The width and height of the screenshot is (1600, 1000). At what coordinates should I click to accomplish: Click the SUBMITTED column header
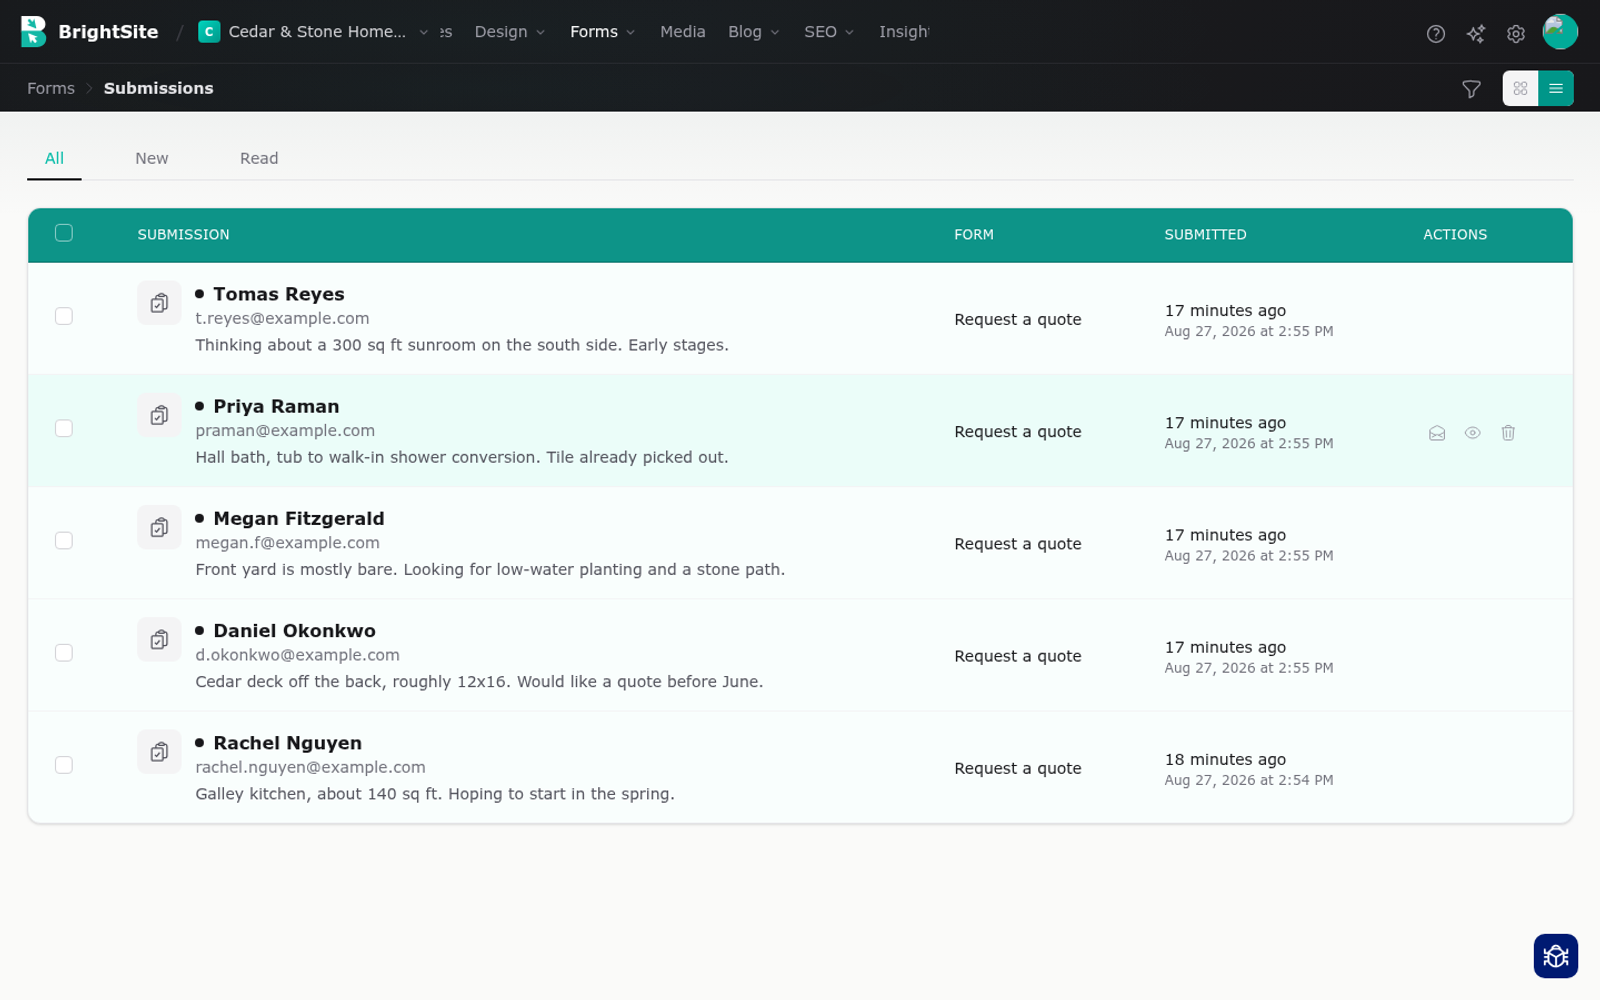(x=1205, y=235)
